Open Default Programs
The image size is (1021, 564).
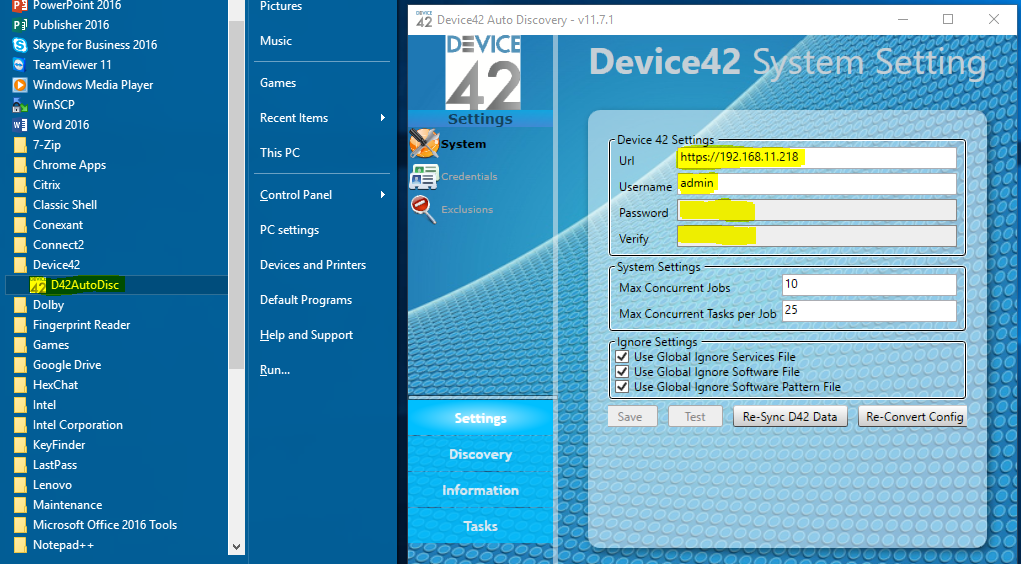[306, 300]
